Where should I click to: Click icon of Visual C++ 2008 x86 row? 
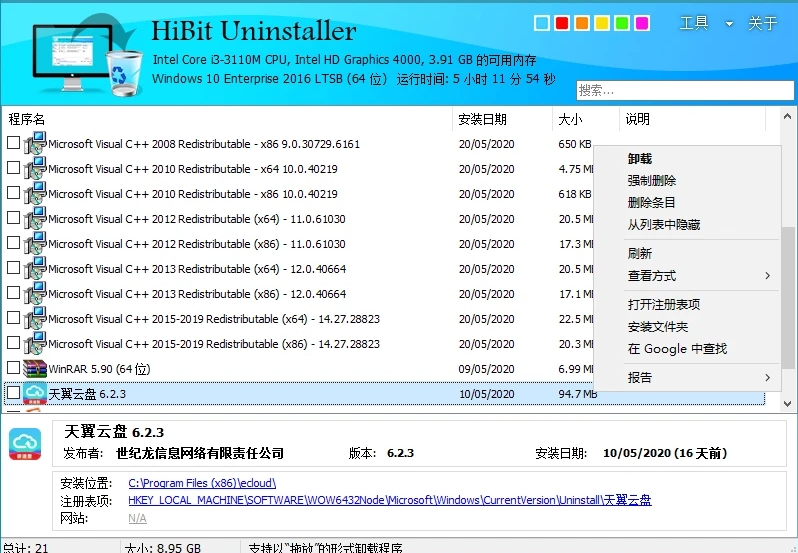click(35, 143)
